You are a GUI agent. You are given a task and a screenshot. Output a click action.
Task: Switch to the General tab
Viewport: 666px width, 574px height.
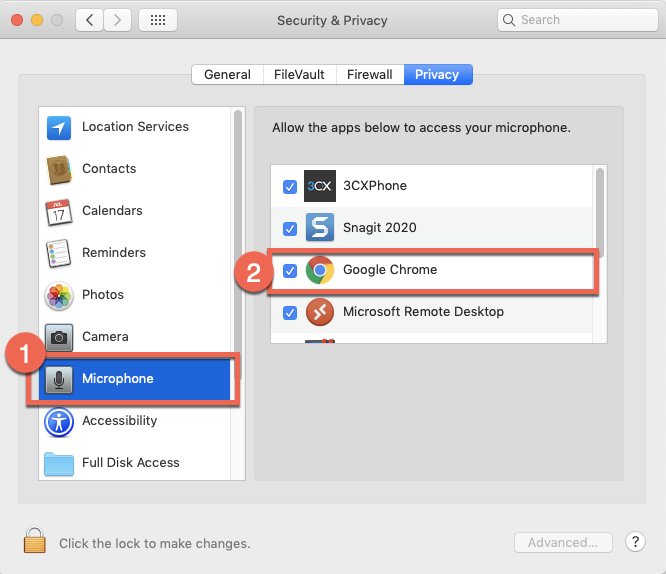[227, 75]
